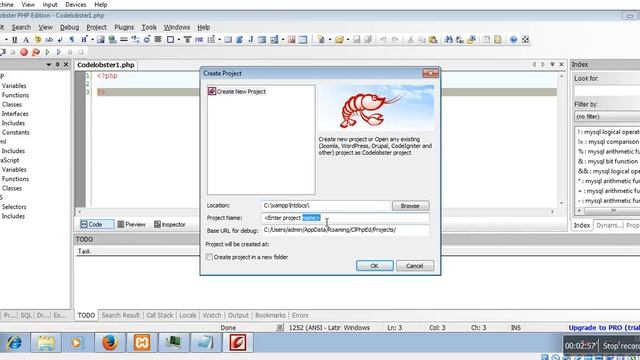Click the Open folder toolbar icon
The image size is (640, 360).
point(339,40)
